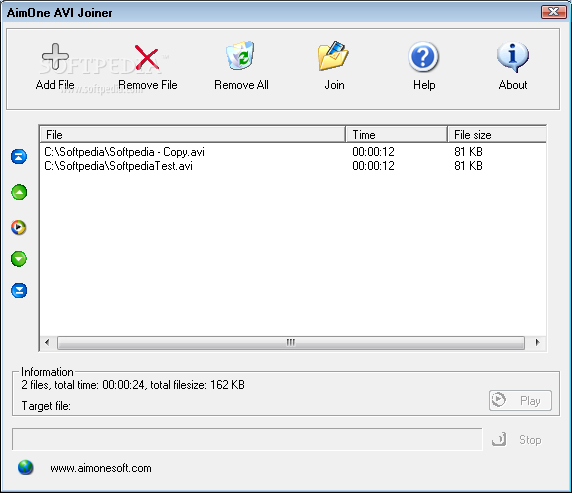Move selected file up one position
The image size is (572, 493).
coord(19,192)
